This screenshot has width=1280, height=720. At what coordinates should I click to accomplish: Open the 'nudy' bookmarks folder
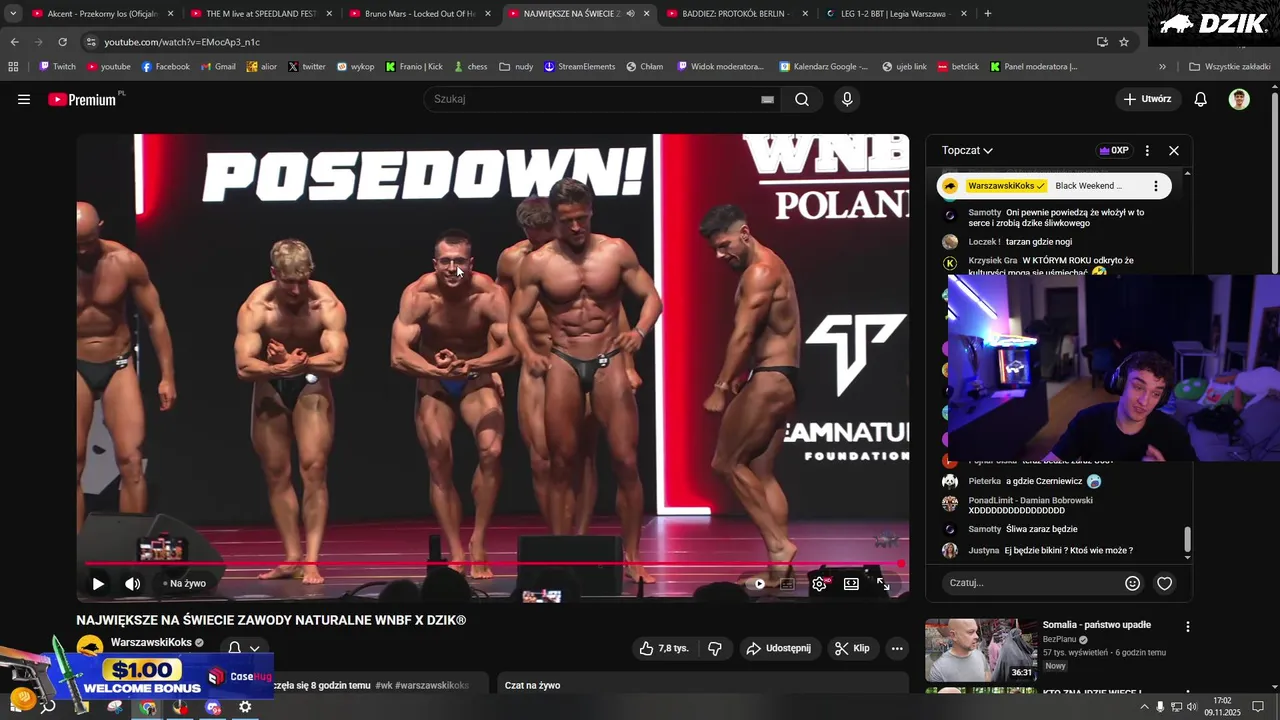click(x=516, y=67)
